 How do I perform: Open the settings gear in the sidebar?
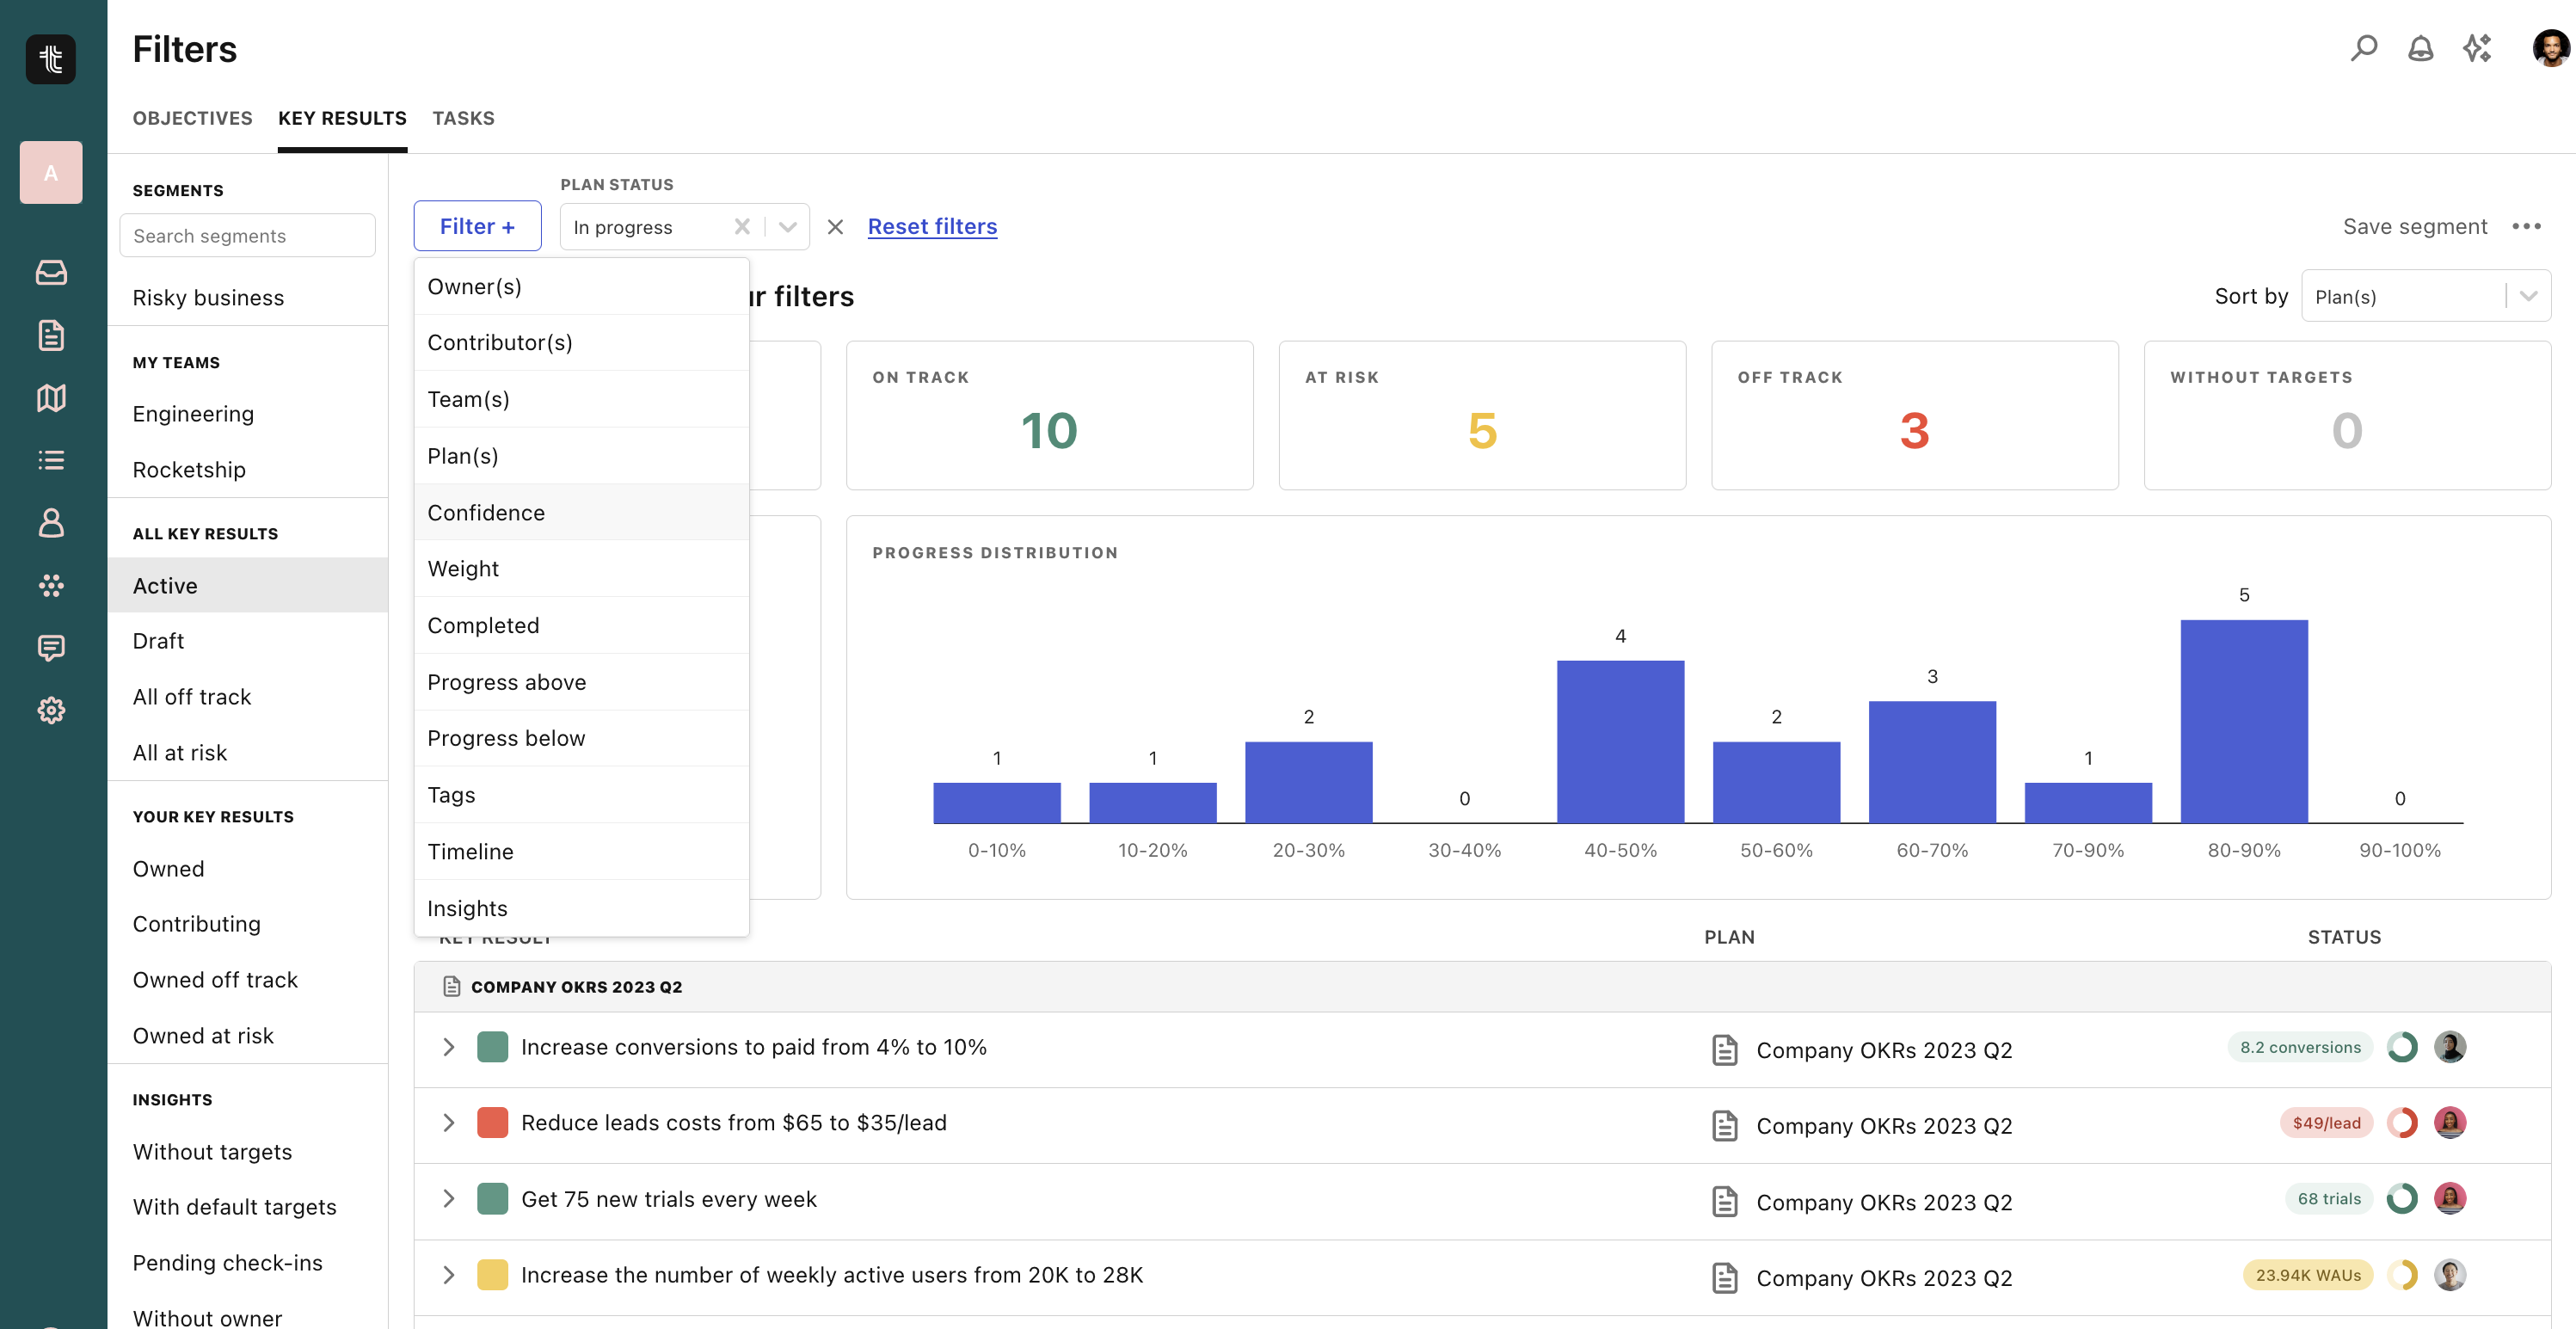coord(51,710)
